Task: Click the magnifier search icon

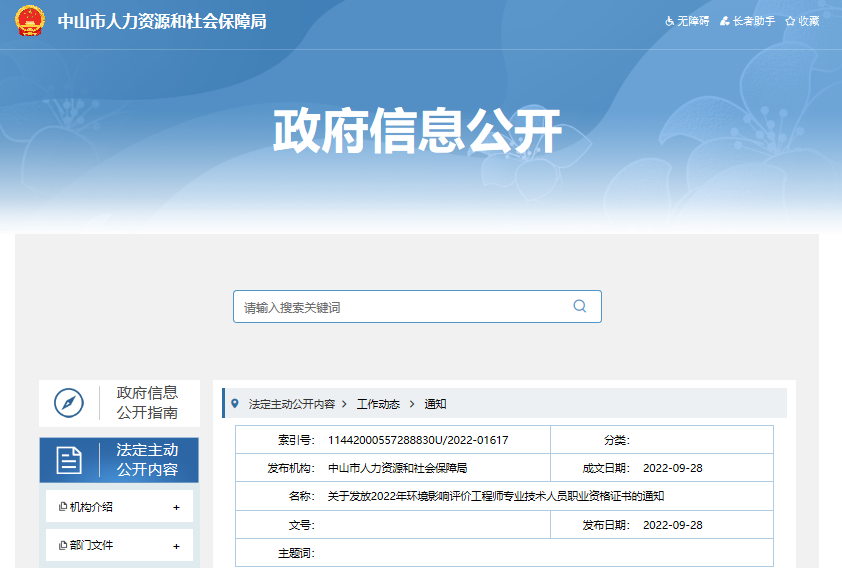Action: [x=579, y=306]
